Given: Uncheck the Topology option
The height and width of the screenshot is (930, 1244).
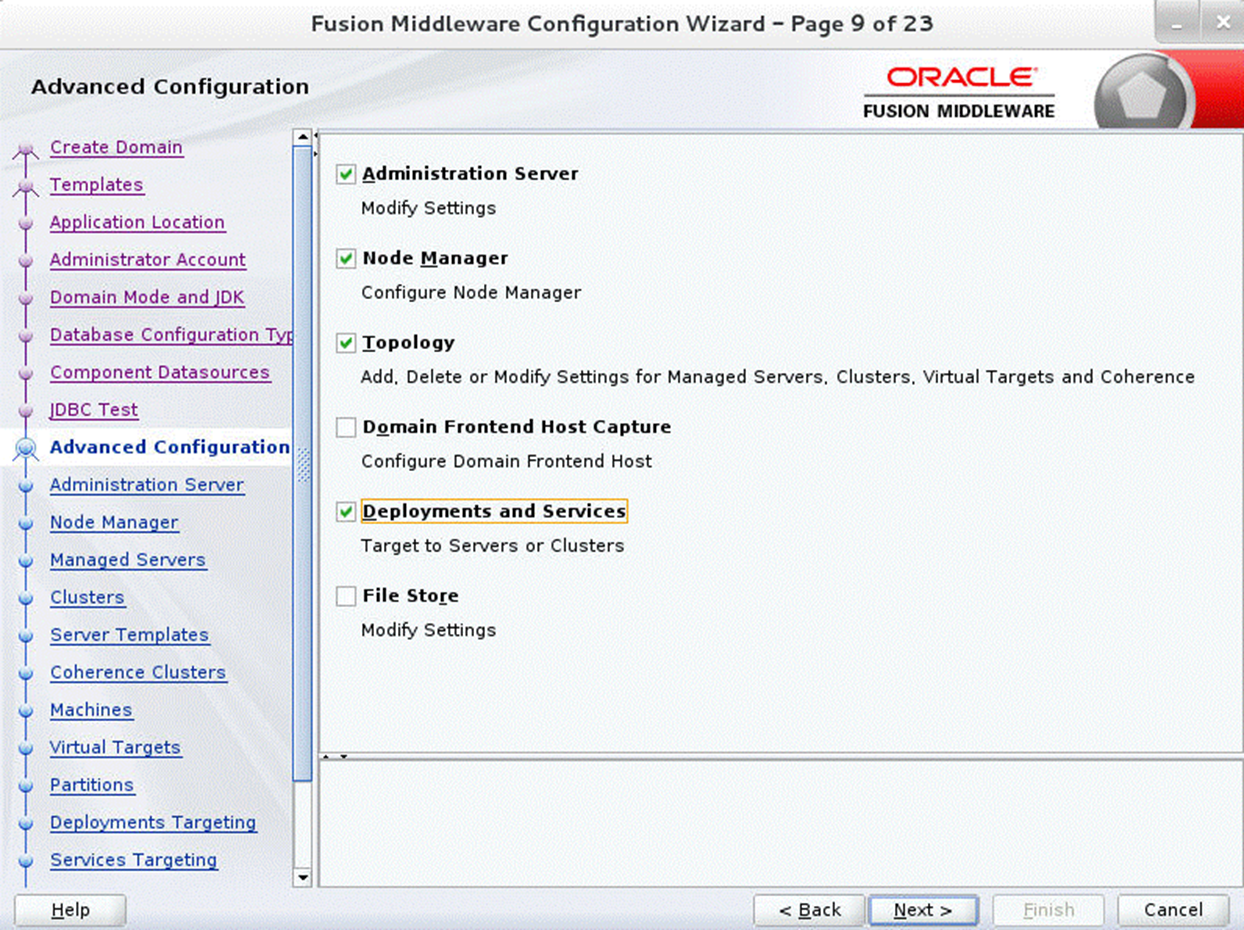Looking at the screenshot, I should coord(345,342).
